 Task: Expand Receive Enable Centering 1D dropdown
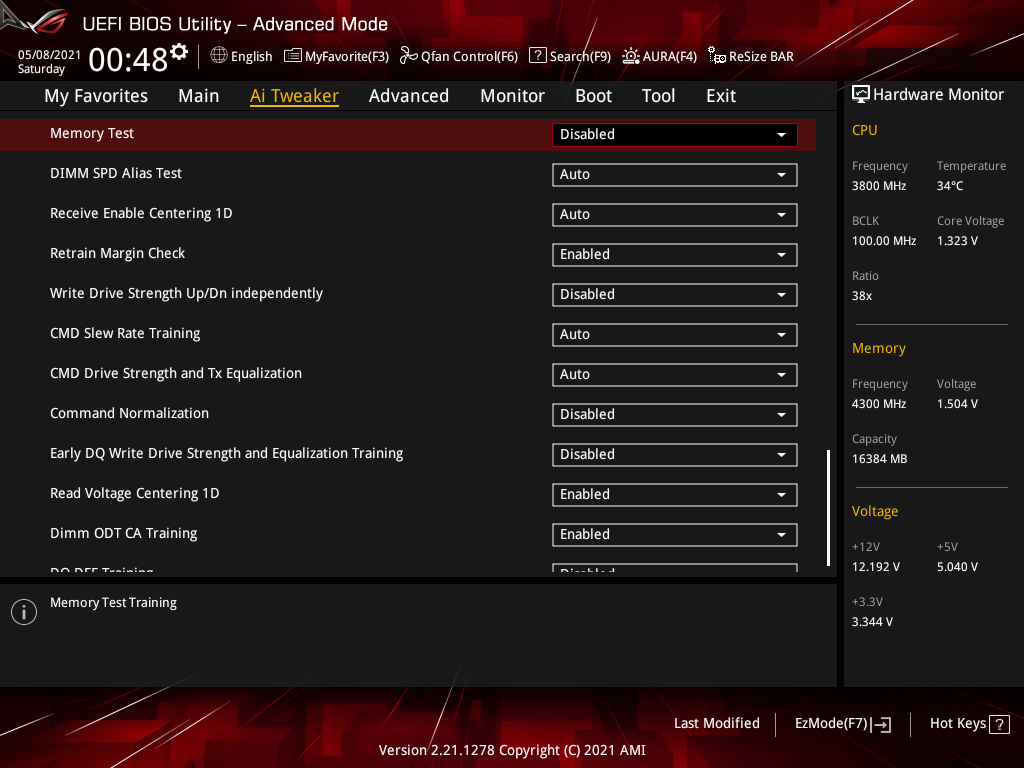tap(675, 215)
